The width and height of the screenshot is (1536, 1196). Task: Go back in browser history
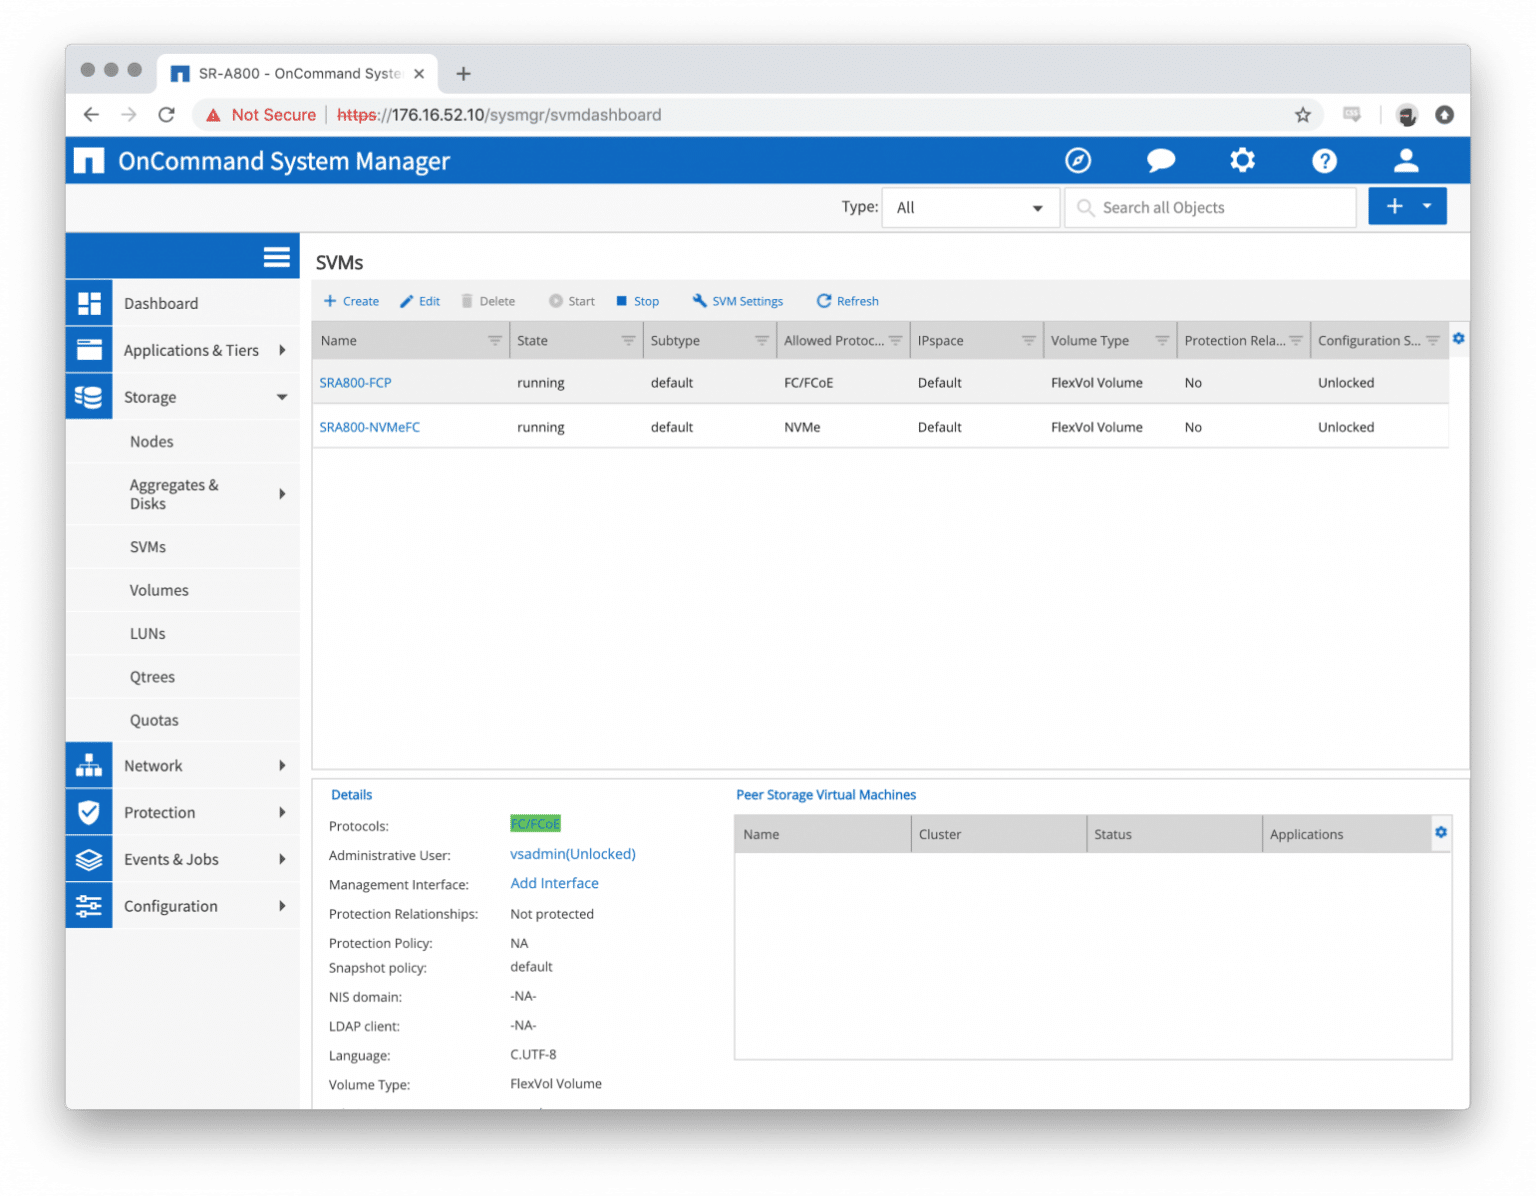(x=91, y=115)
